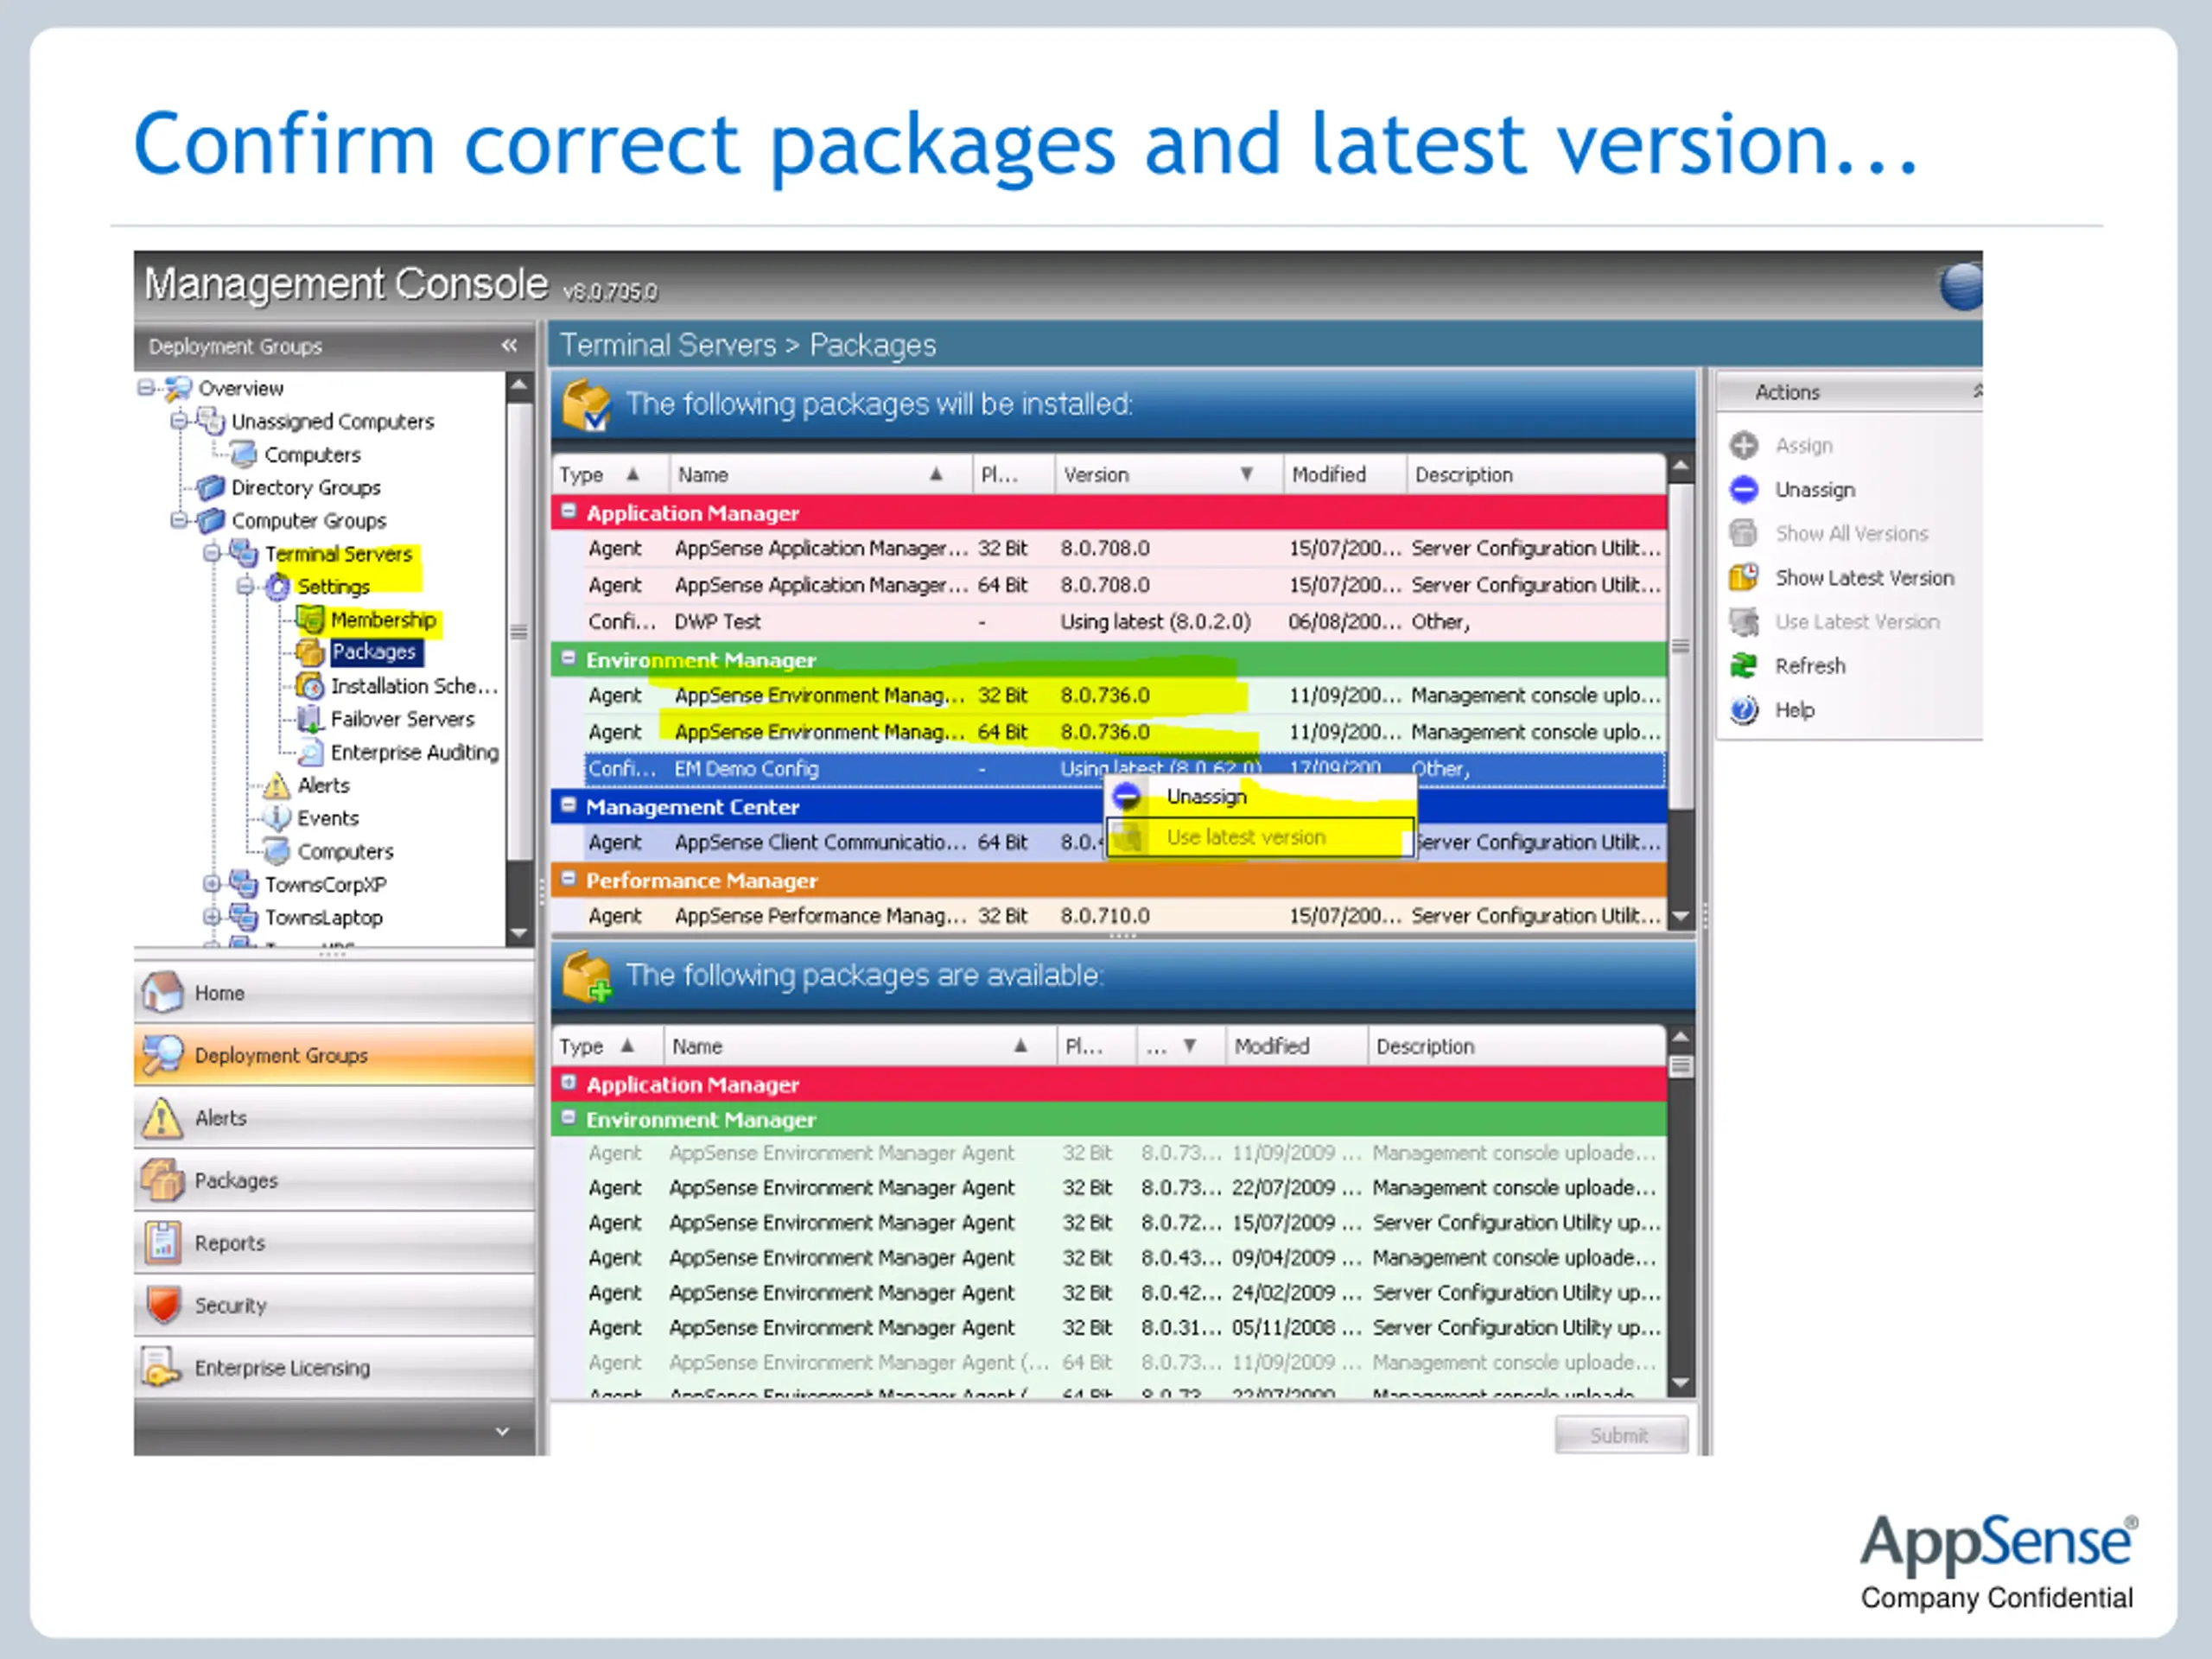Image resolution: width=2212 pixels, height=1659 pixels.
Task: Collapse available Environment Manager group
Action: click(x=569, y=1117)
